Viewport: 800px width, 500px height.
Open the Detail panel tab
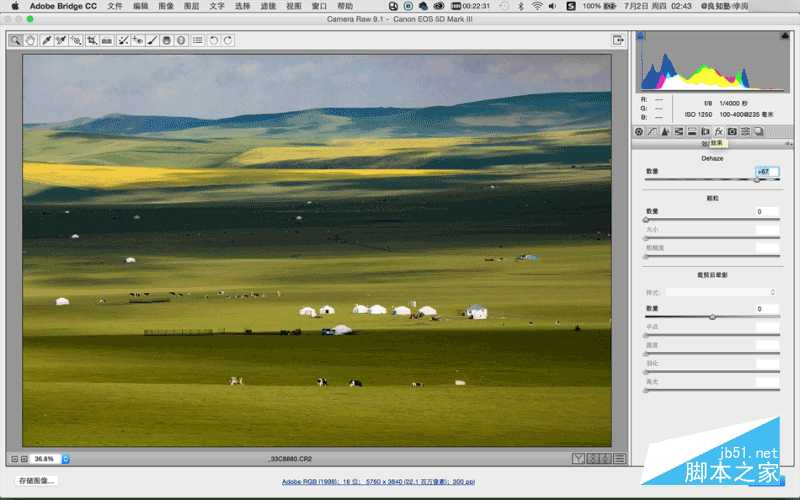pyautogui.click(x=665, y=132)
